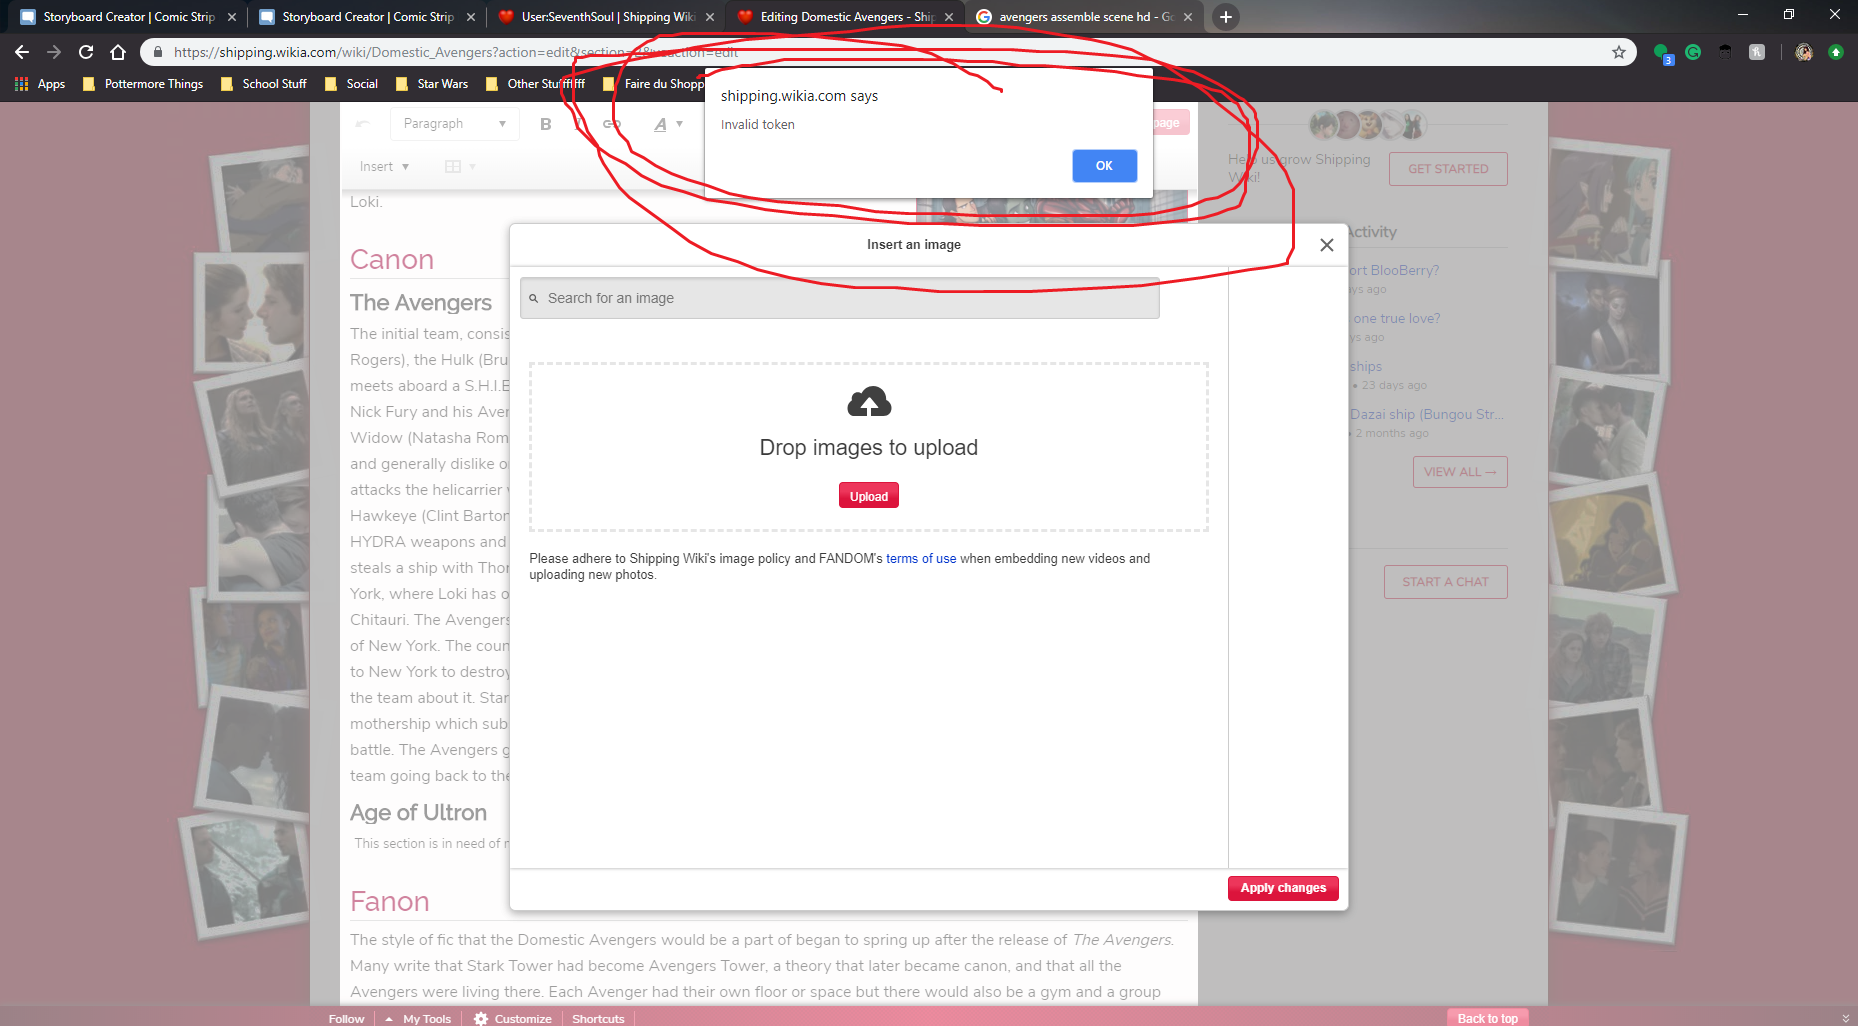Expand My Tools in the bottom bar

coord(418,1018)
